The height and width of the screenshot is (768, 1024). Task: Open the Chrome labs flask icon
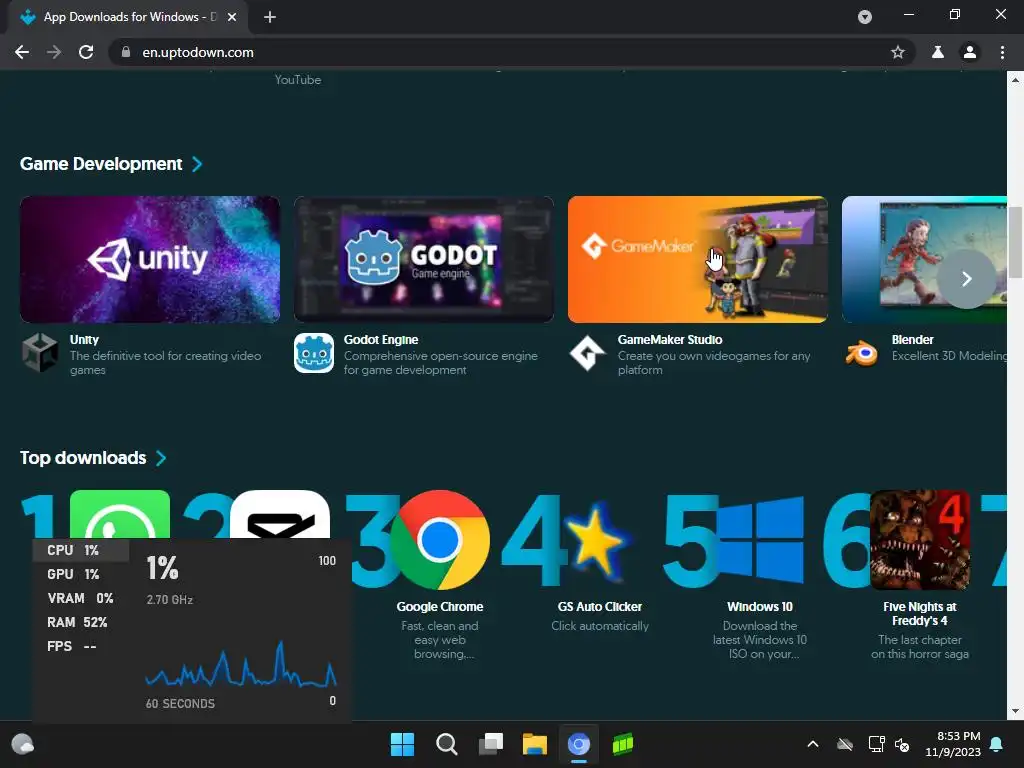[937, 52]
